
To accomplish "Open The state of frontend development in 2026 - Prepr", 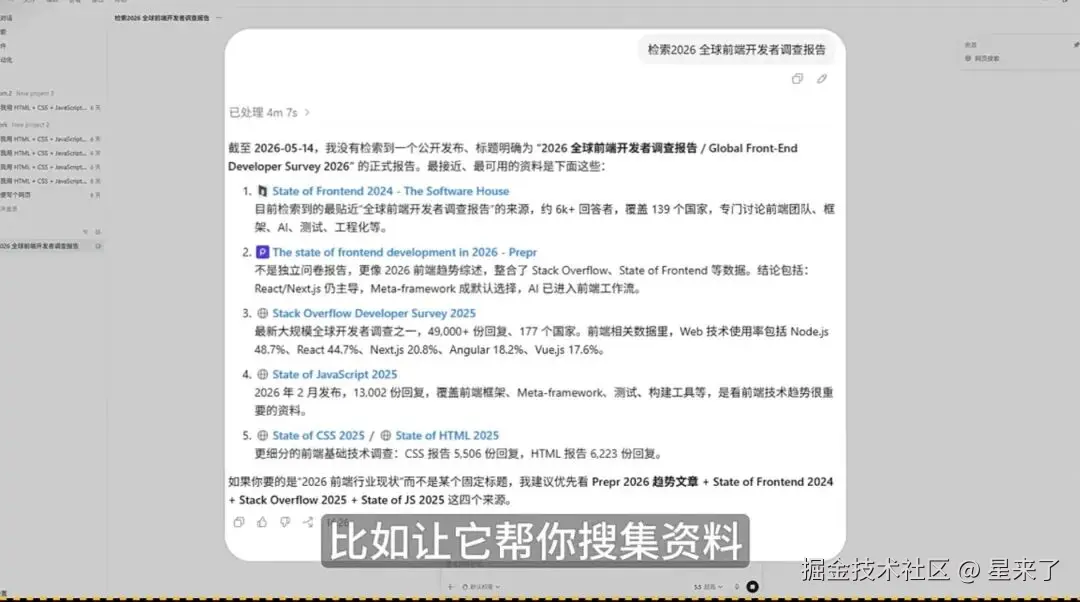I will point(404,252).
